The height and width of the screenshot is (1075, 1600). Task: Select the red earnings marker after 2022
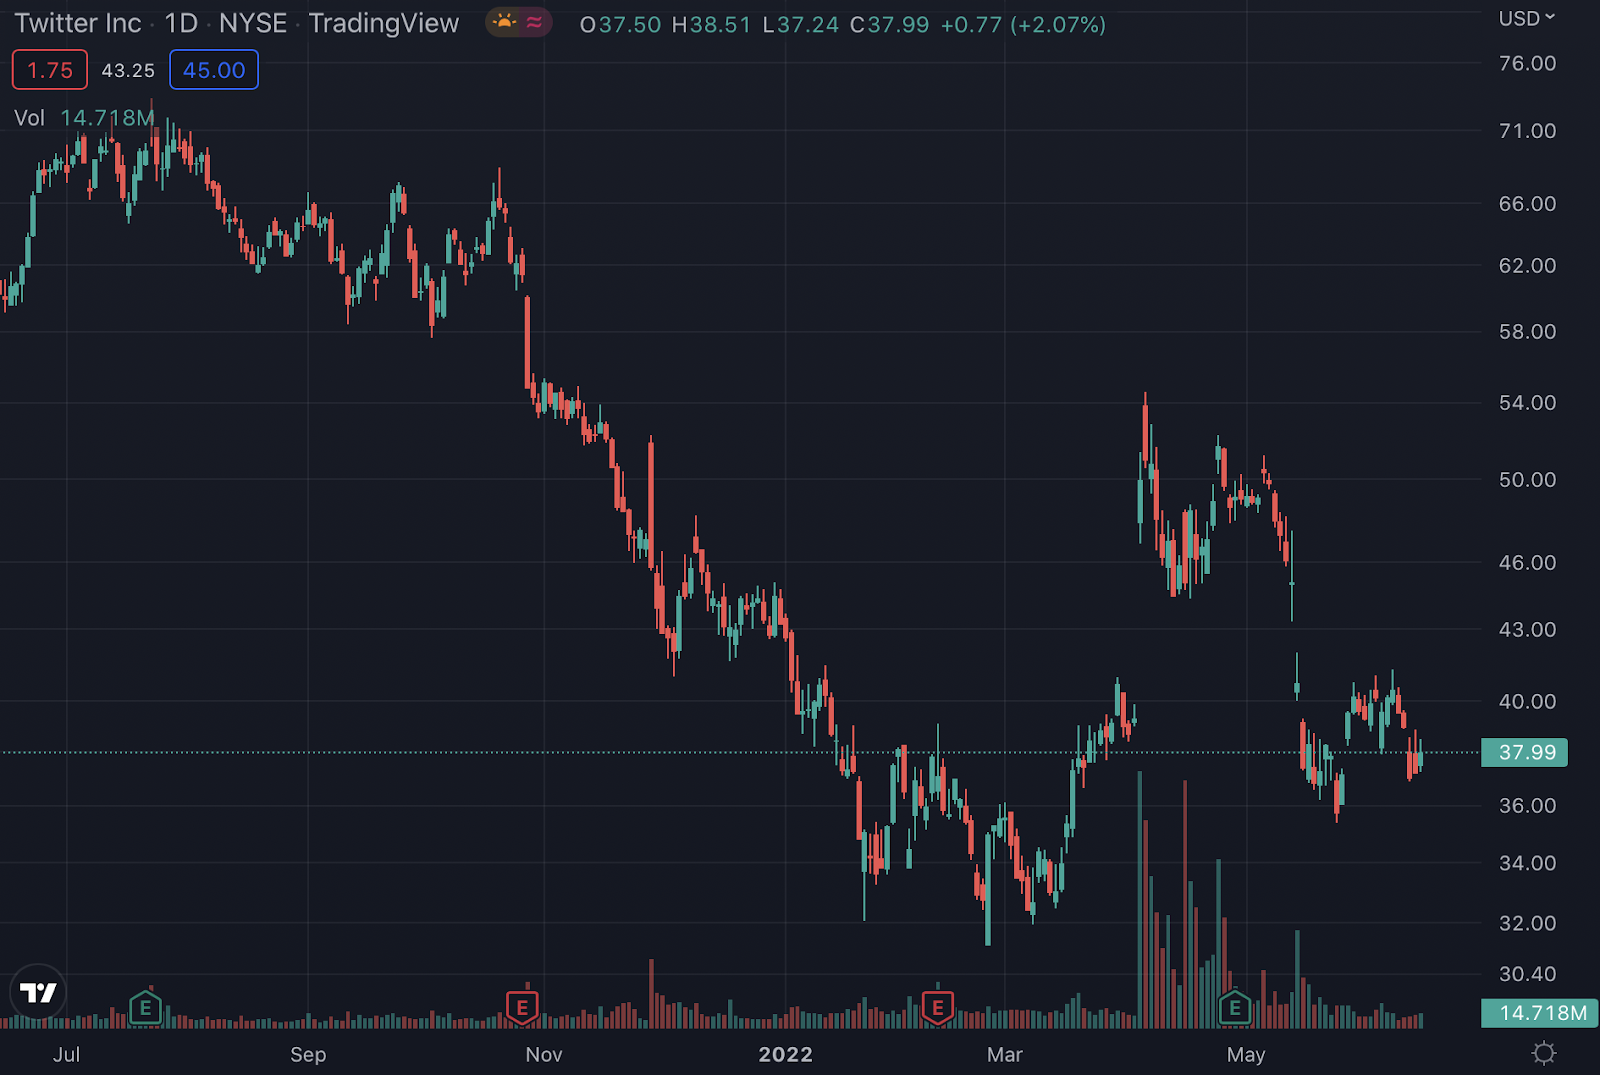938,1007
